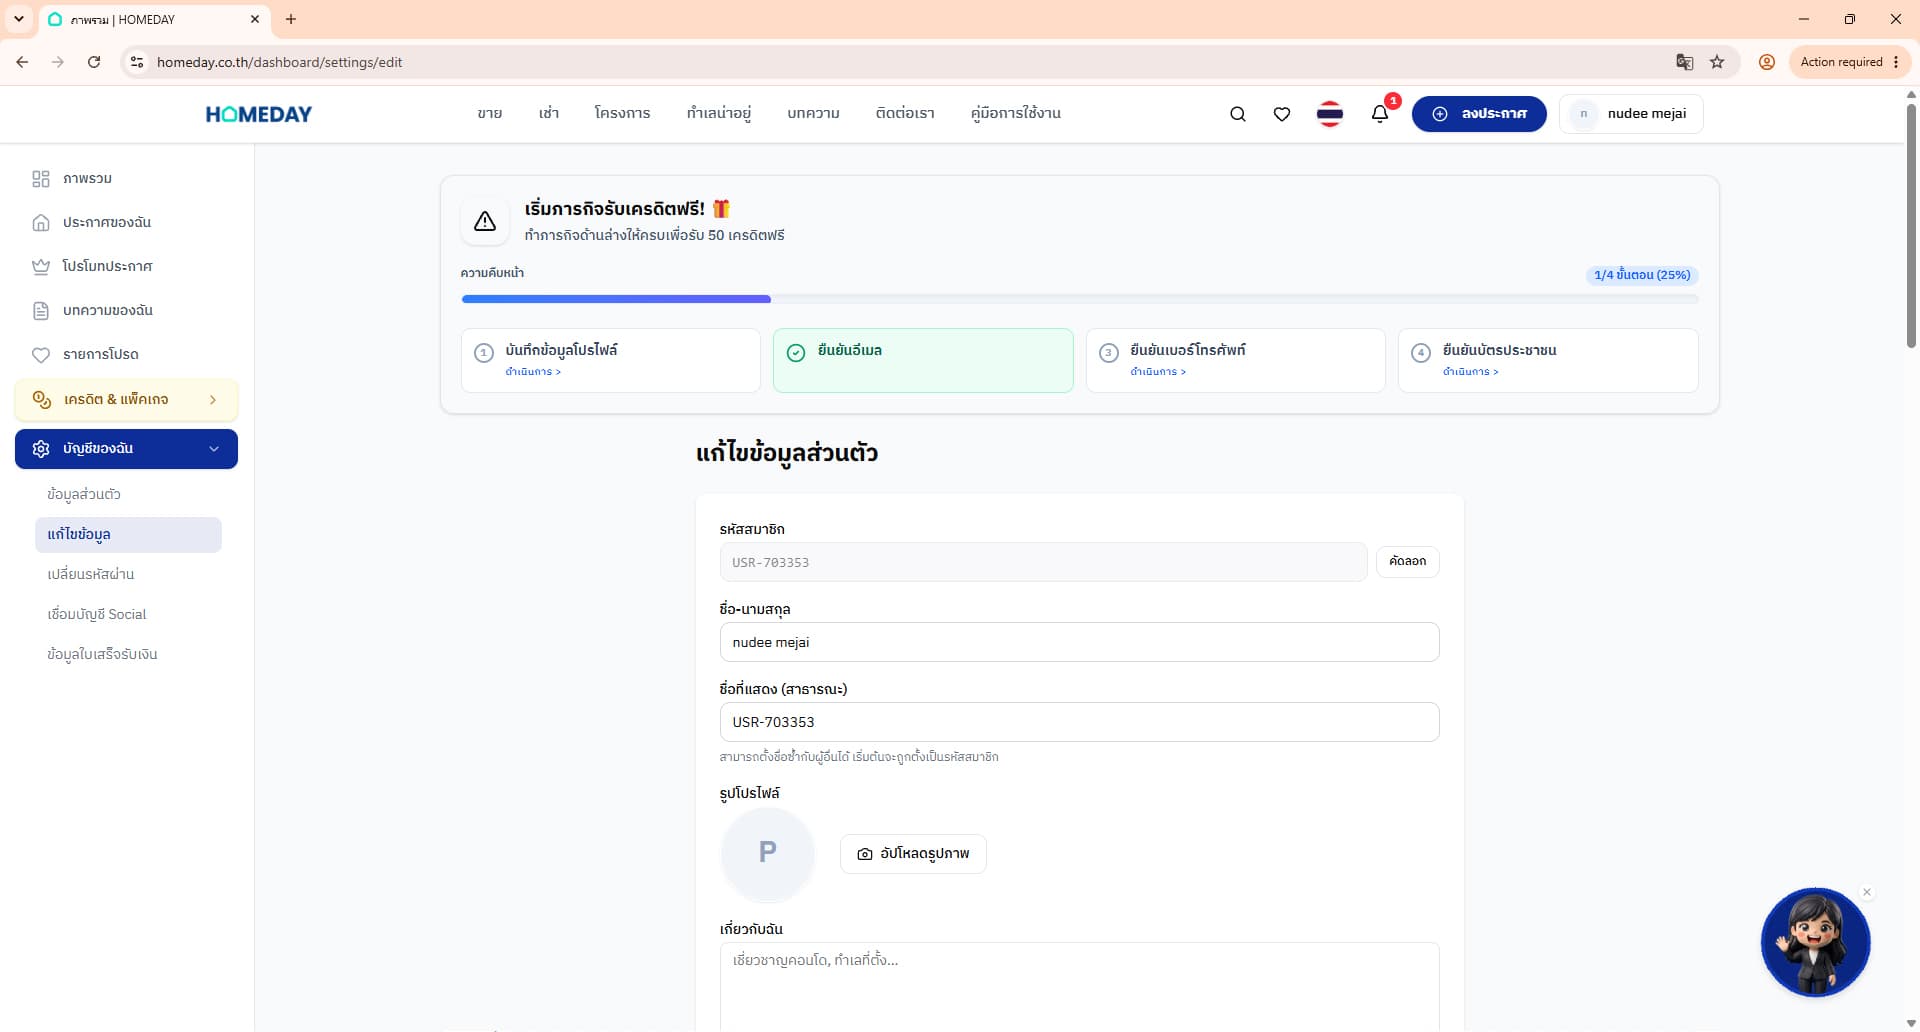Click the HOMEDAY logo
This screenshot has width=1920, height=1032.
click(x=258, y=114)
